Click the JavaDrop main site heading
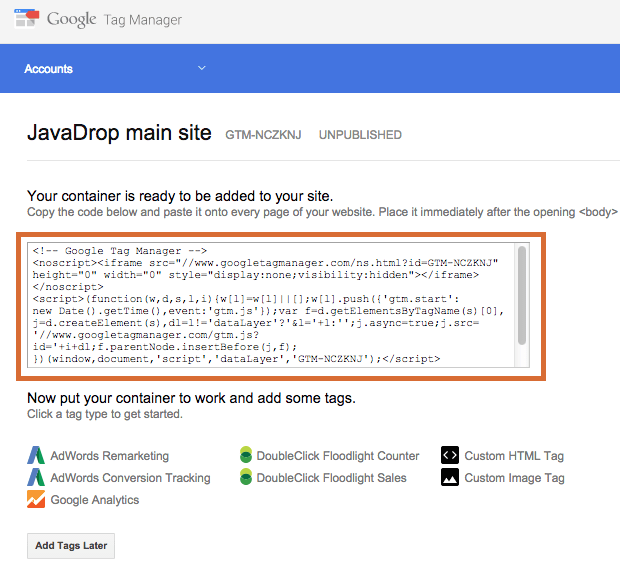Viewport: 620px width, 579px height. 119,132
